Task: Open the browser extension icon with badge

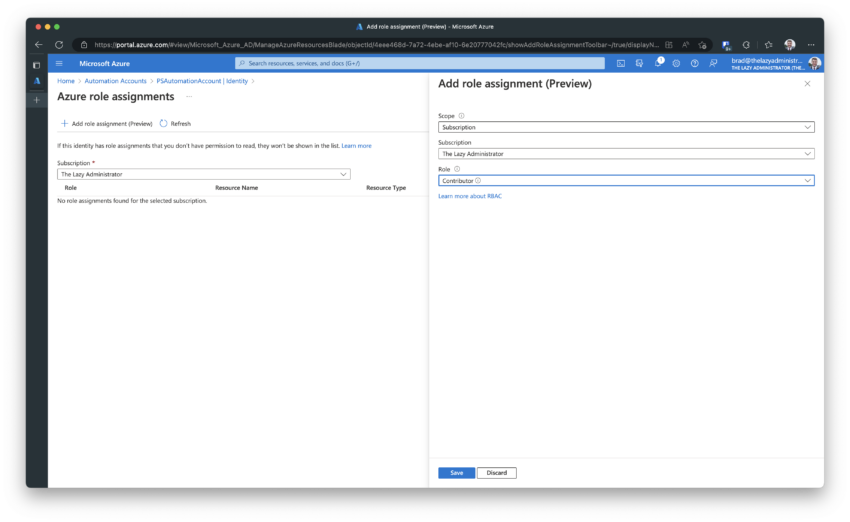Action: pos(726,44)
